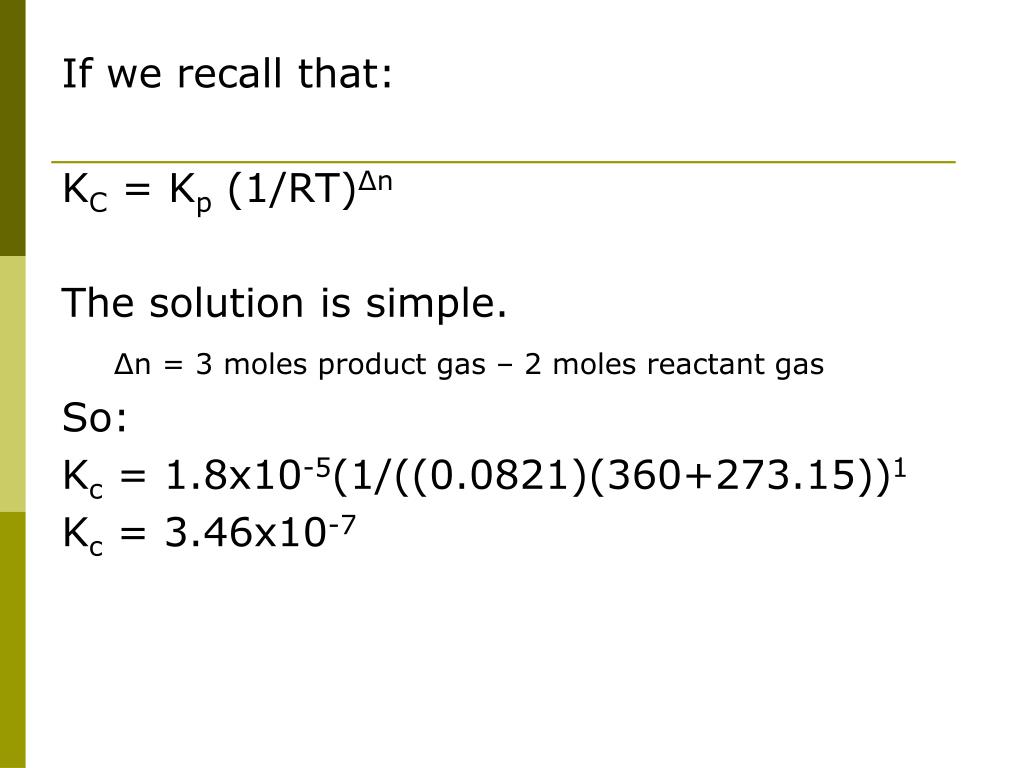Image resolution: width=1024 pixels, height=768 pixels.
Task: Click the text '2 moles reactant gas'
Action: click(x=674, y=364)
